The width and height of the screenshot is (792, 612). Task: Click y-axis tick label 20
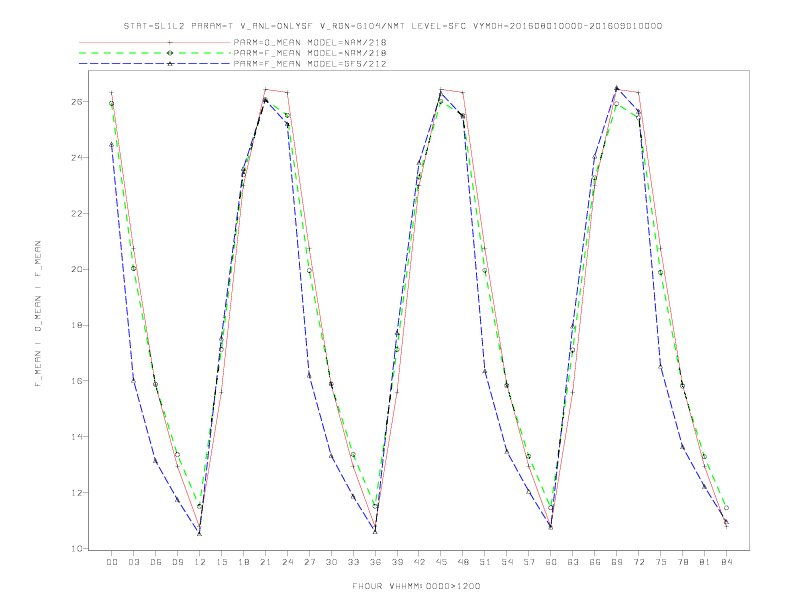click(x=77, y=270)
